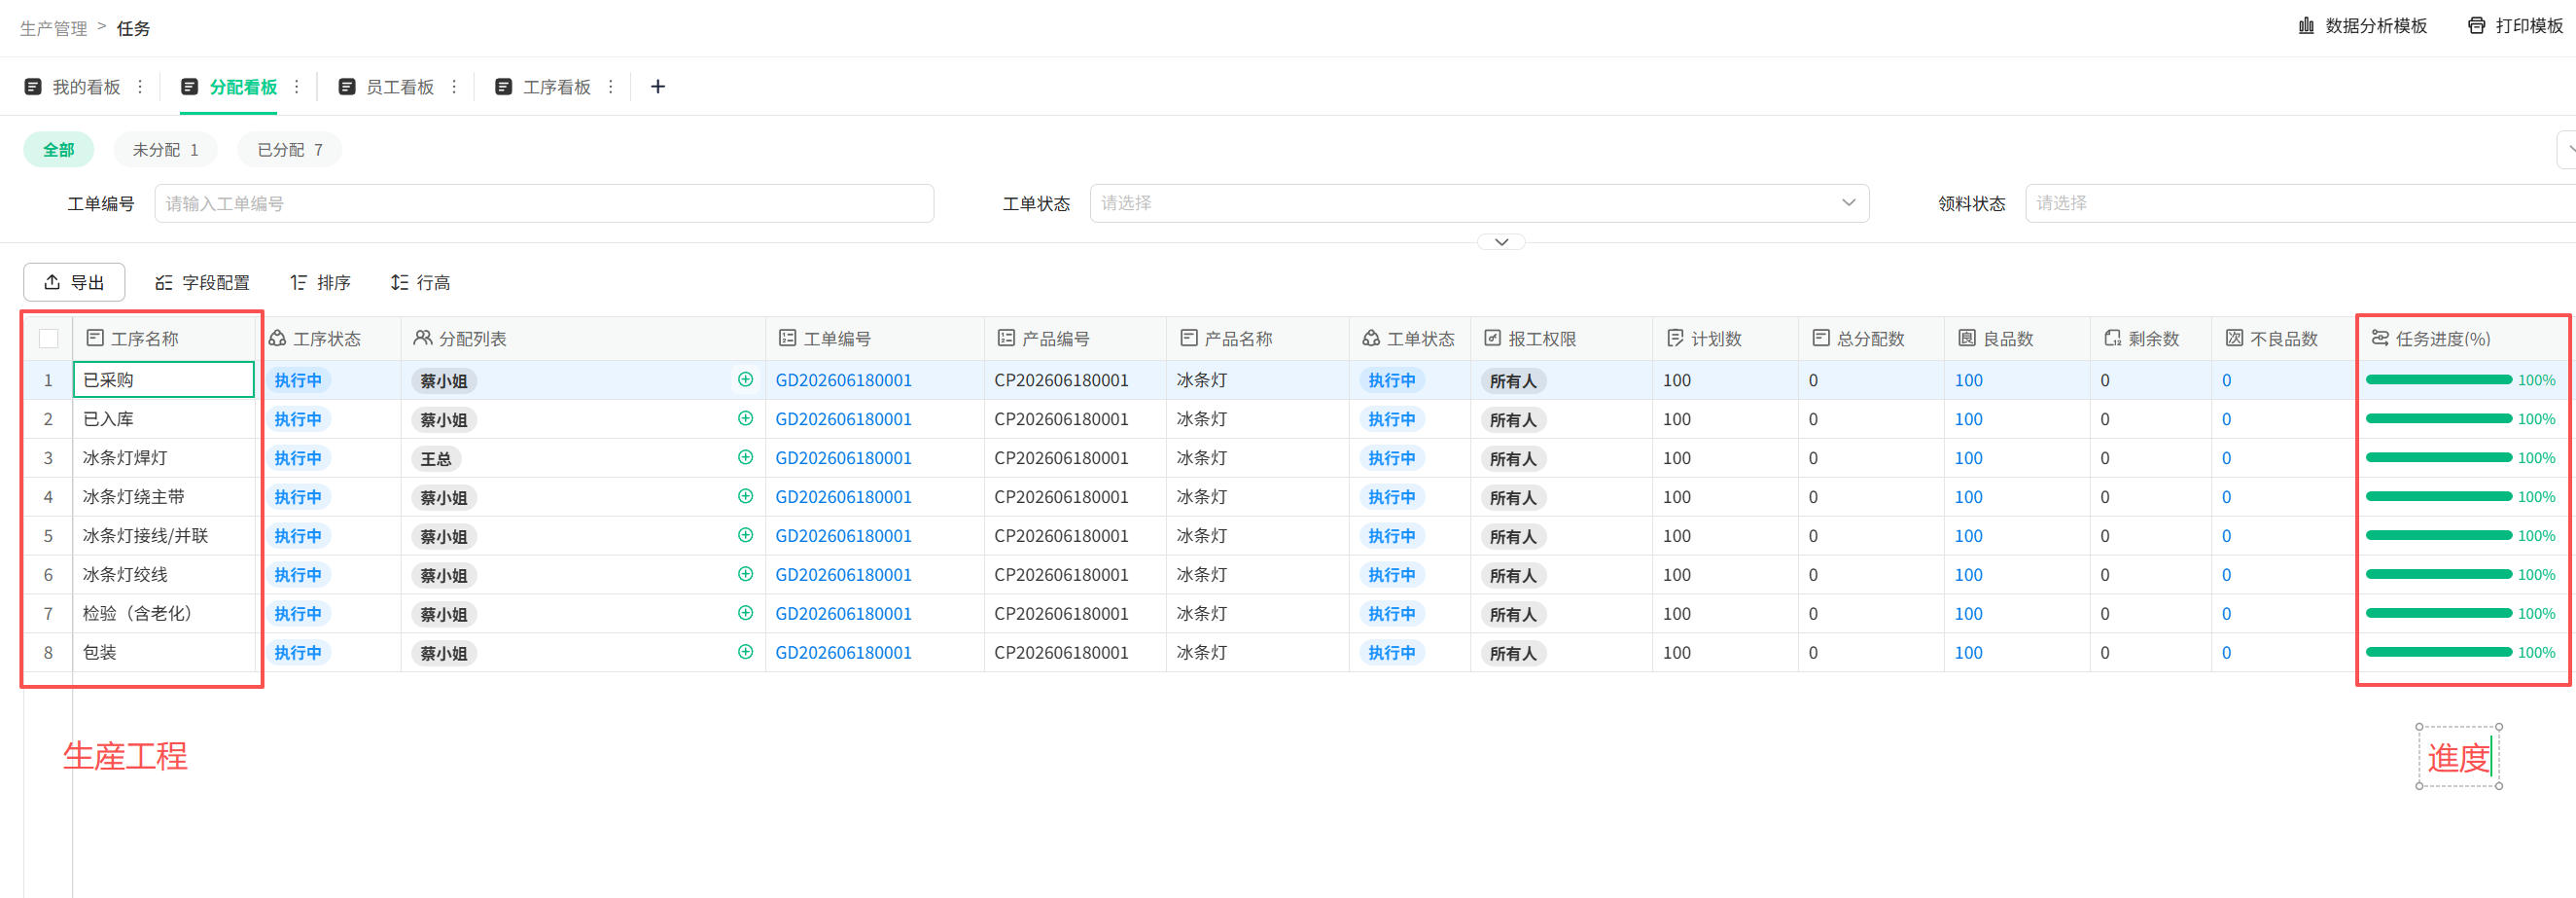Add a new board tab with plus icon
Viewport: 2576px width, 898px height.
pyautogui.click(x=658, y=87)
